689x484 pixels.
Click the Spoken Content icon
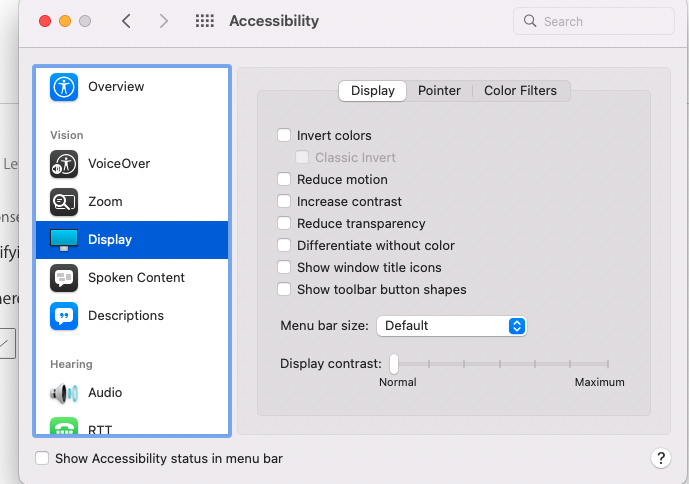pyautogui.click(x=64, y=278)
